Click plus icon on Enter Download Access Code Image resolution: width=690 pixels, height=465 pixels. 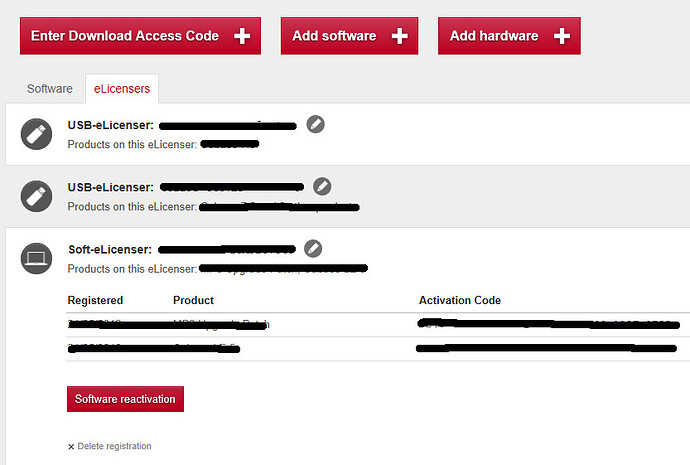pos(242,36)
